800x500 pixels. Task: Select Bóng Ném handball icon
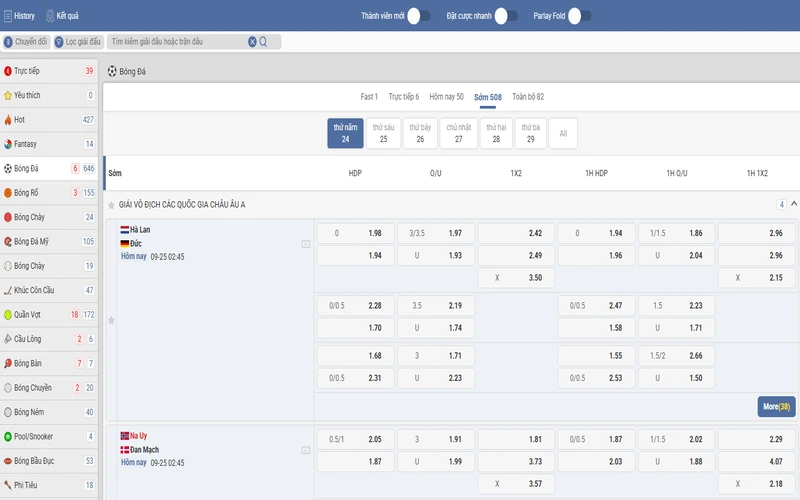(8, 412)
